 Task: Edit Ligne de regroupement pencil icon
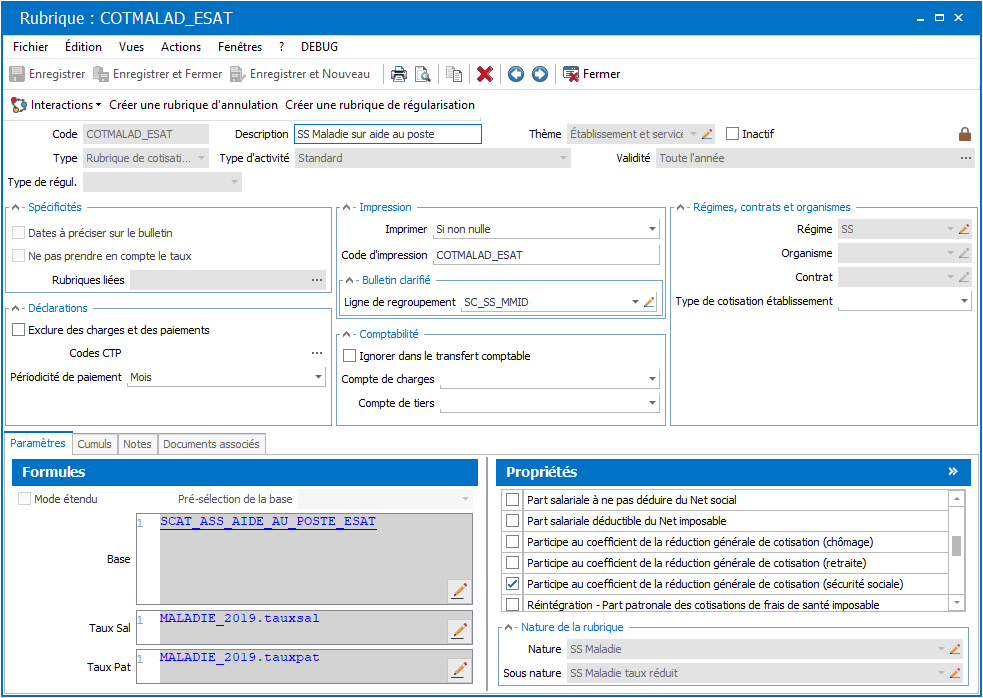coord(649,302)
